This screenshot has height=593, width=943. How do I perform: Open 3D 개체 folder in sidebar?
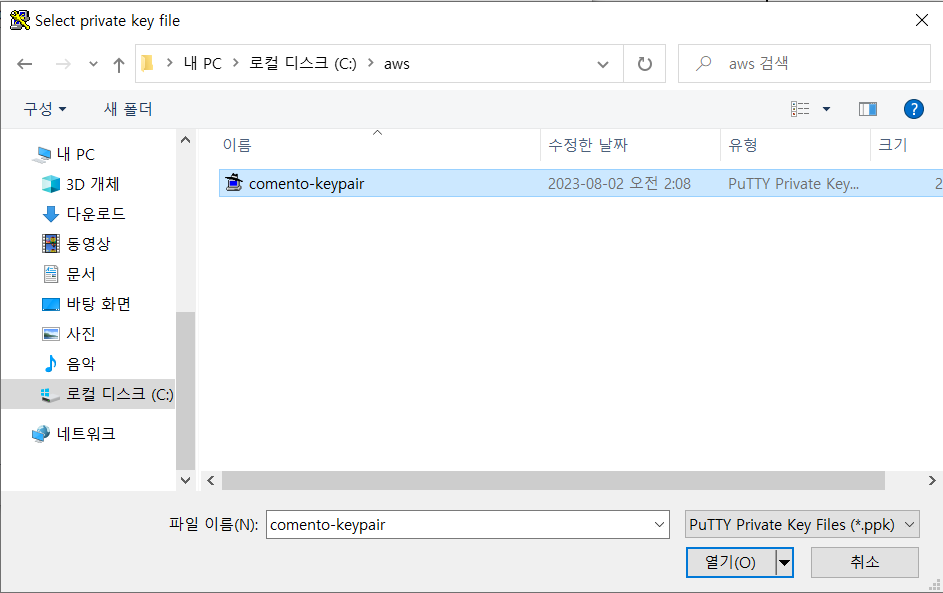tap(93, 184)
